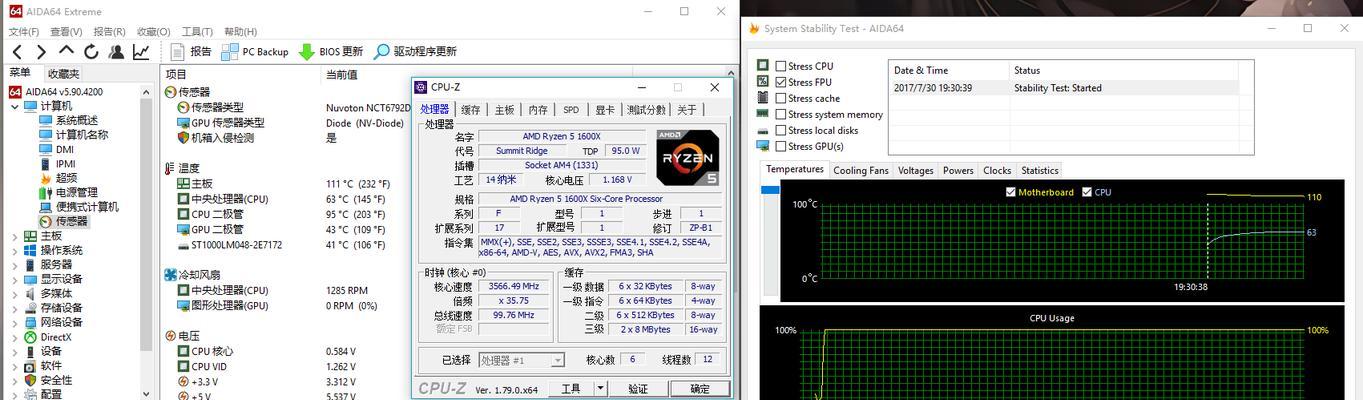Switch to the 收藏夹 favorites tab
1363x400 pixels.
click(x=63, y=74)
